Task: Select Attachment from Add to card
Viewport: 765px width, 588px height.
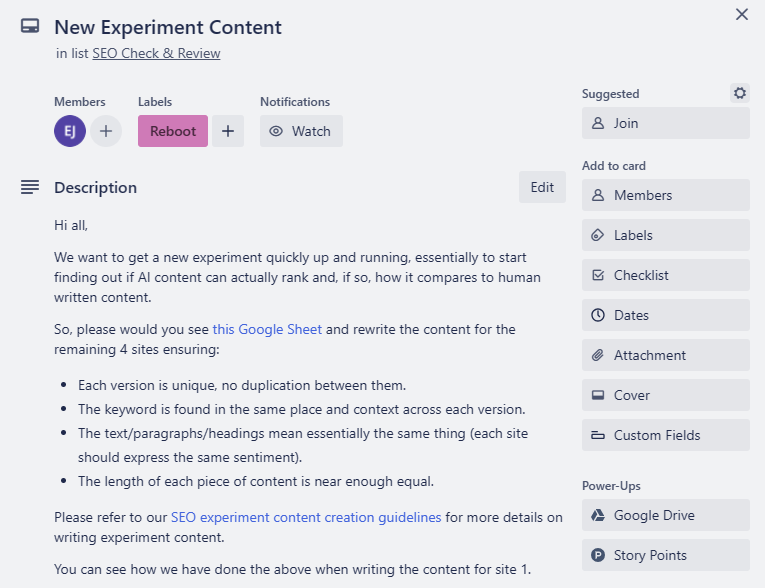Action: click(x=665, y=355)
